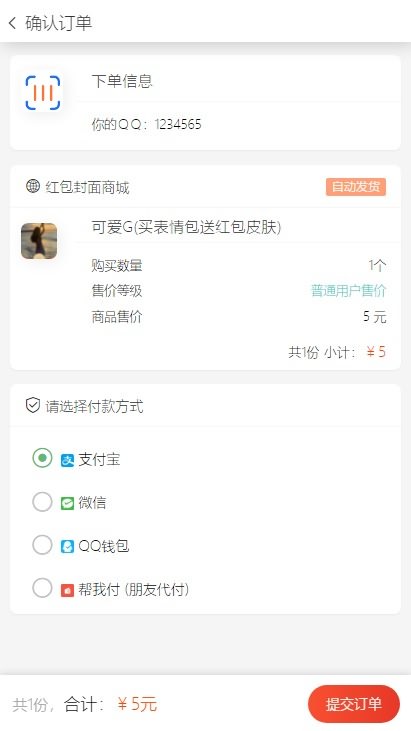Select the 支付宝 radio button
411x731 pixels.
pyautogui.click(x=42, y=458)
